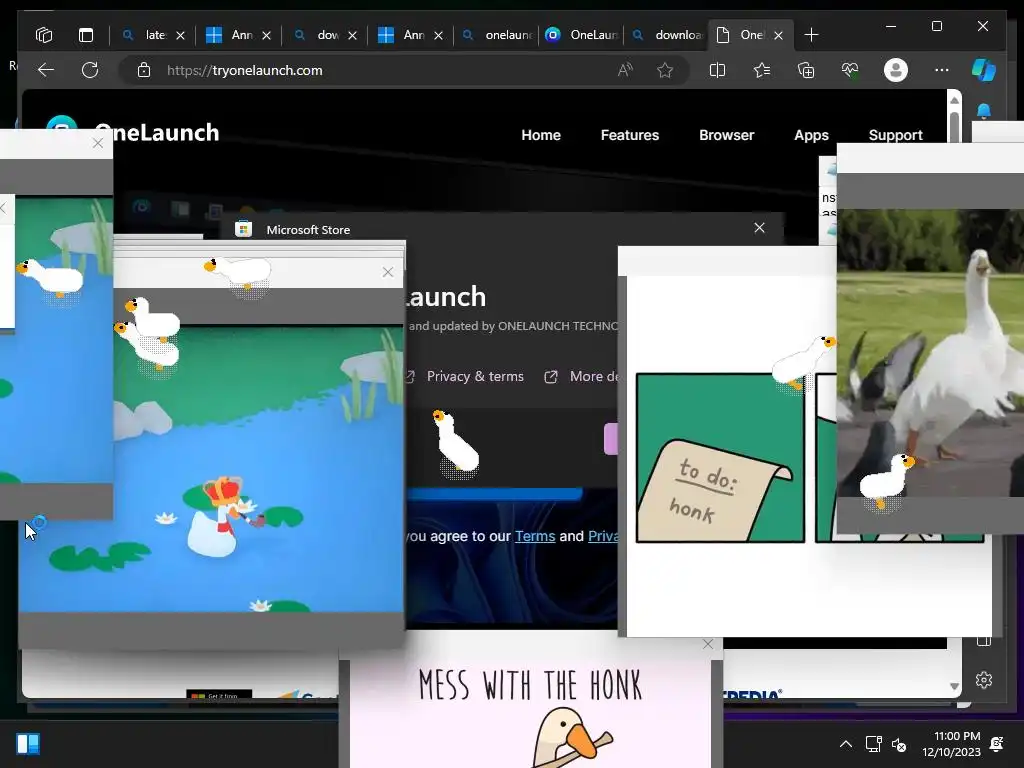Open notifications bell in Edge sidebar
The height and width of the screenshot is (768, 1024).
(984, 112)
